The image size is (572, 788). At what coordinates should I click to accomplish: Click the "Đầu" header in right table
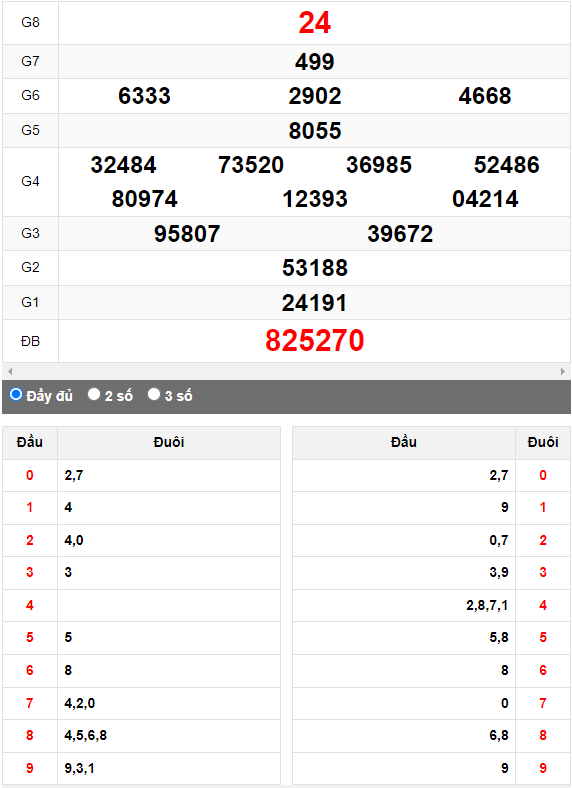tap(404, 442)
